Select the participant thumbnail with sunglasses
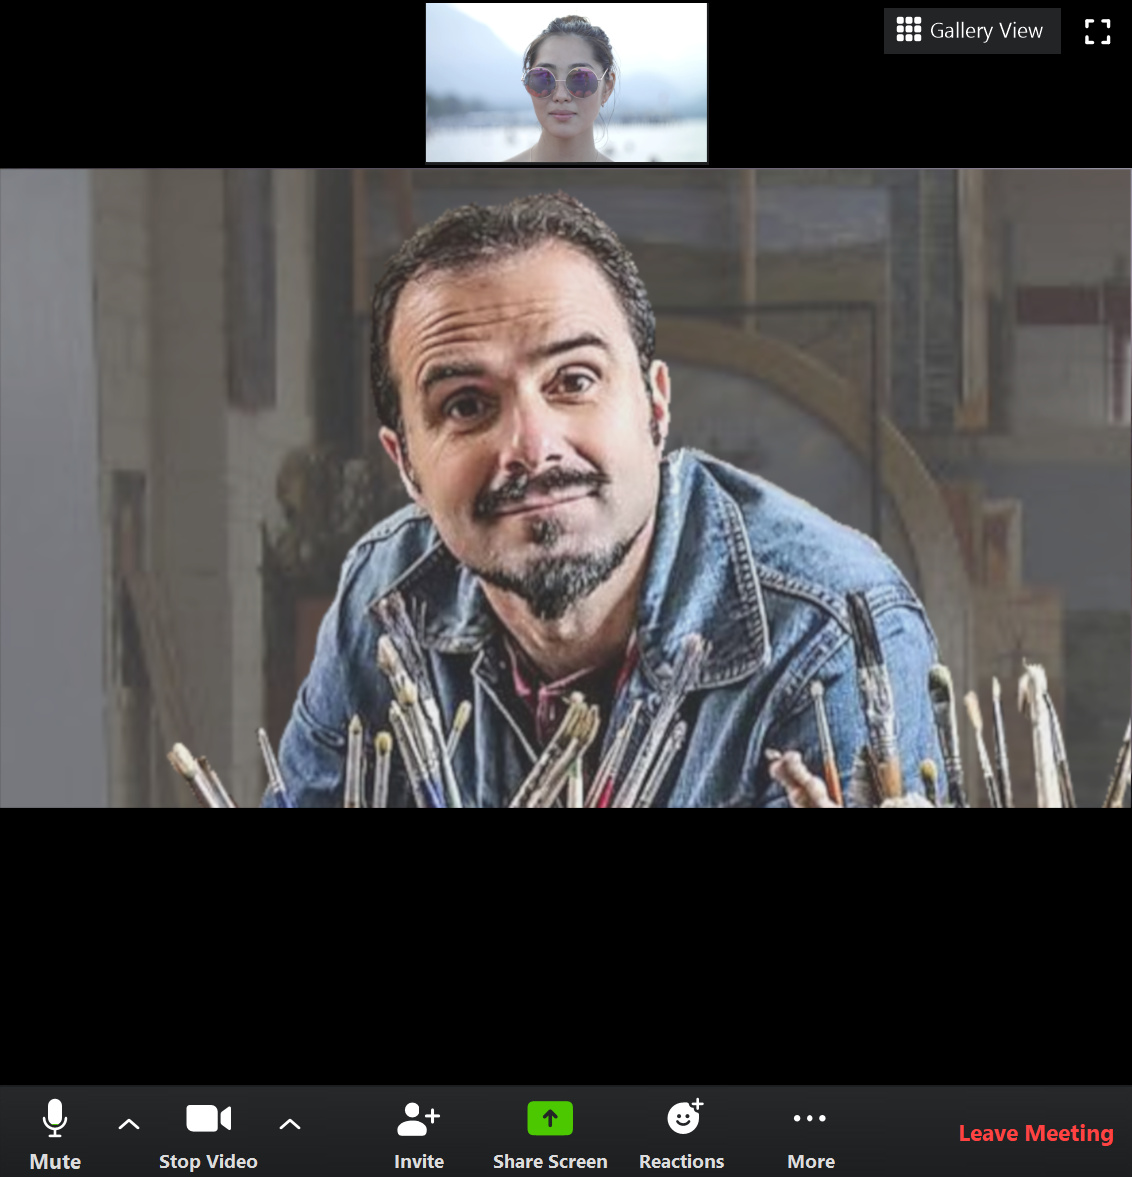1132x1177 pixels. tap(566, 83)
